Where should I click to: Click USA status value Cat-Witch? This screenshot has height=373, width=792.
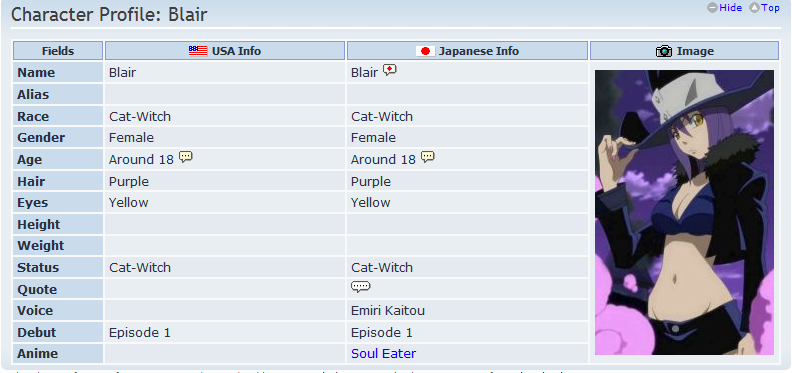point(140,267)
